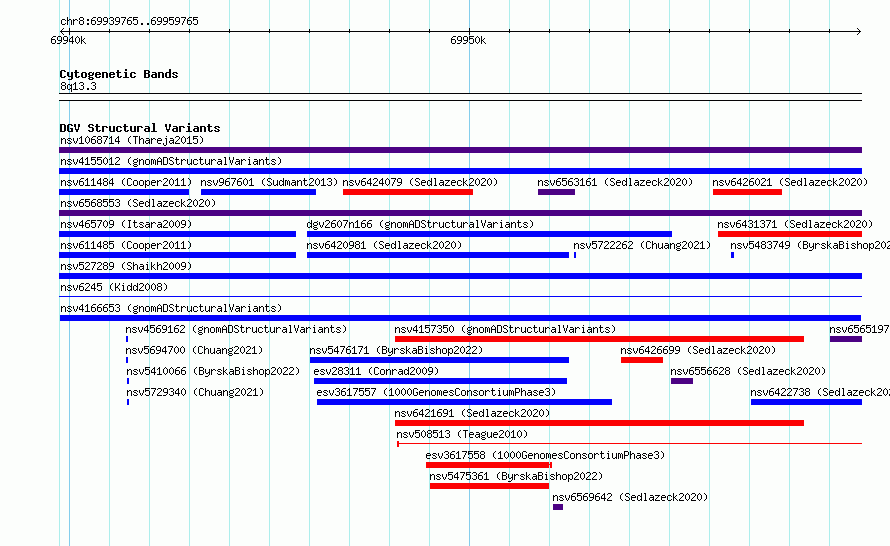Select the red bar under nsv6421691
890x546 pixels.
[x=599, y=423]
